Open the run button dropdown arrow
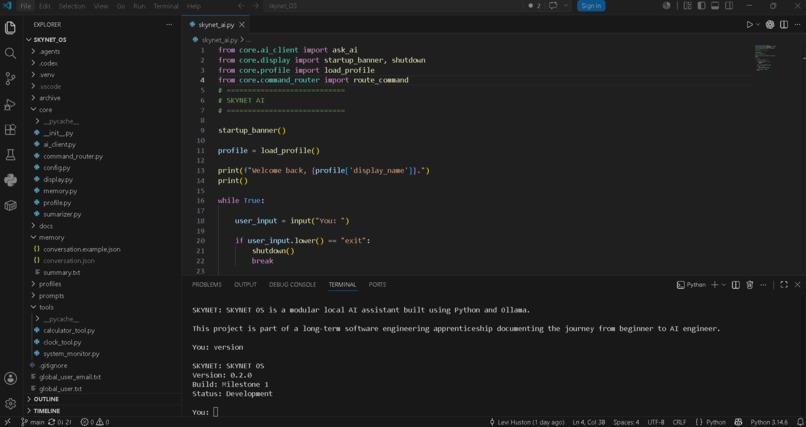Viewport: 806px width, 427px height. click(758, 25)
